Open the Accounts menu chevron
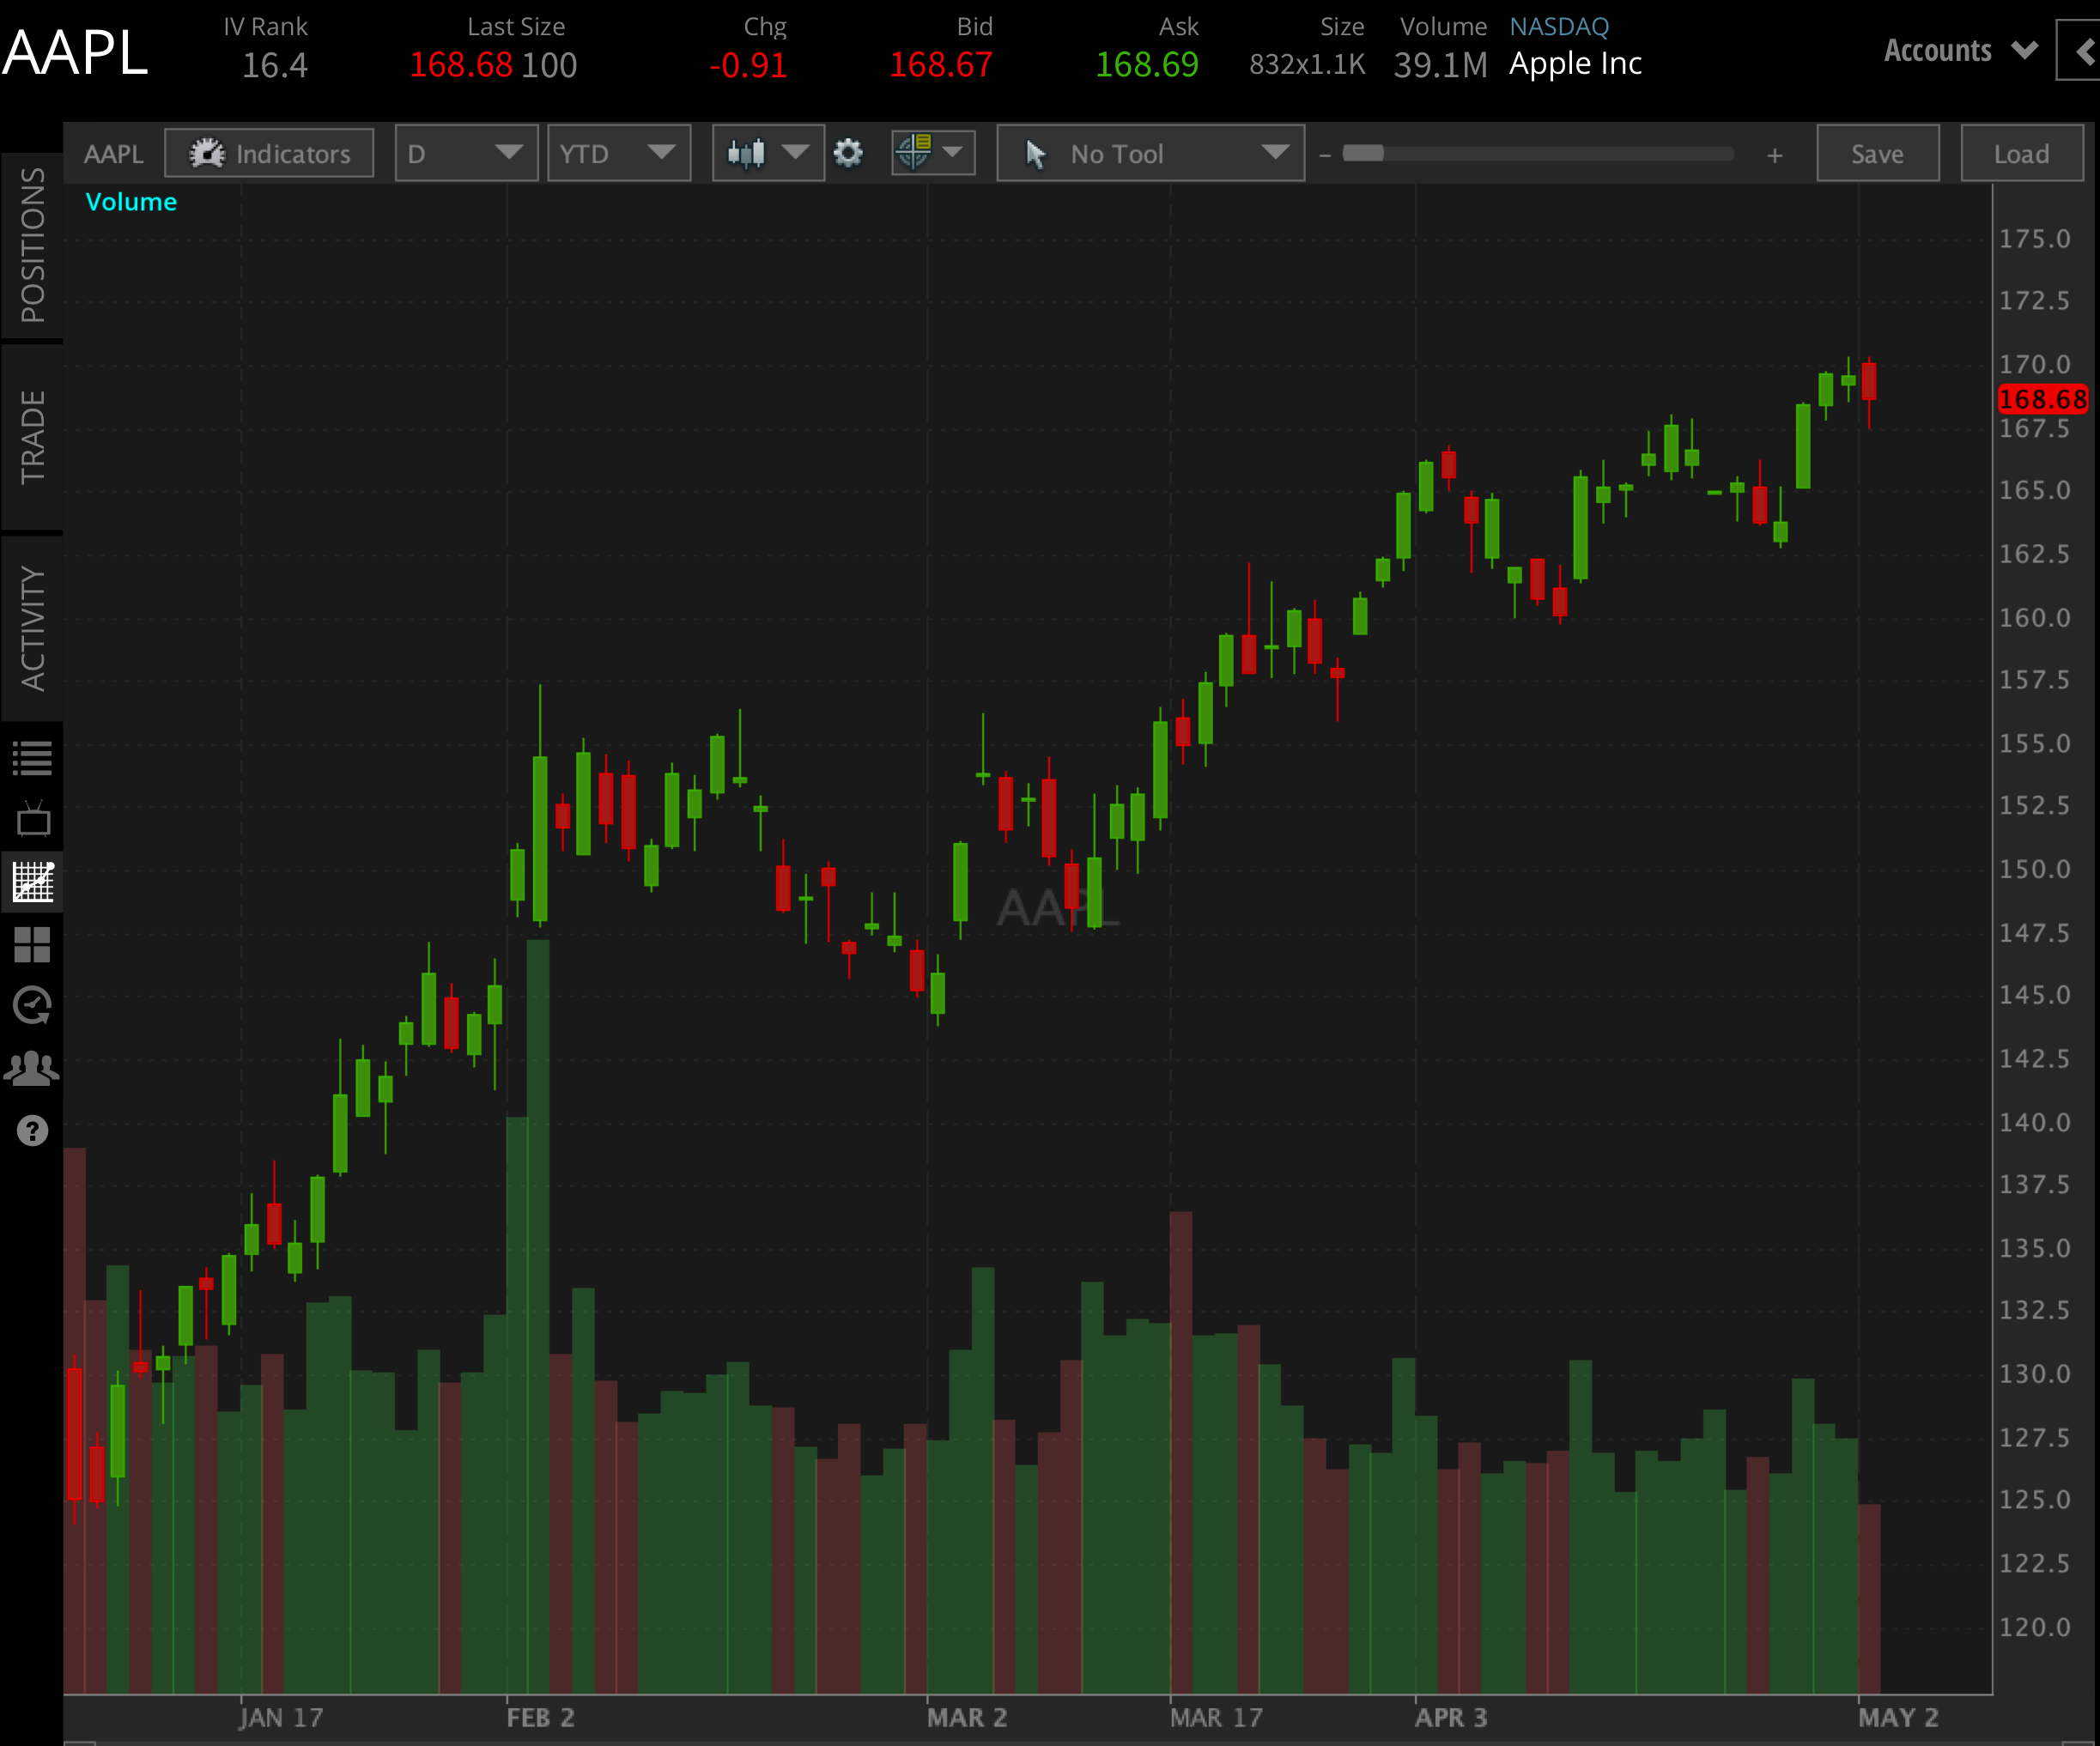 pyautogui.click(x=2024, y=50)
